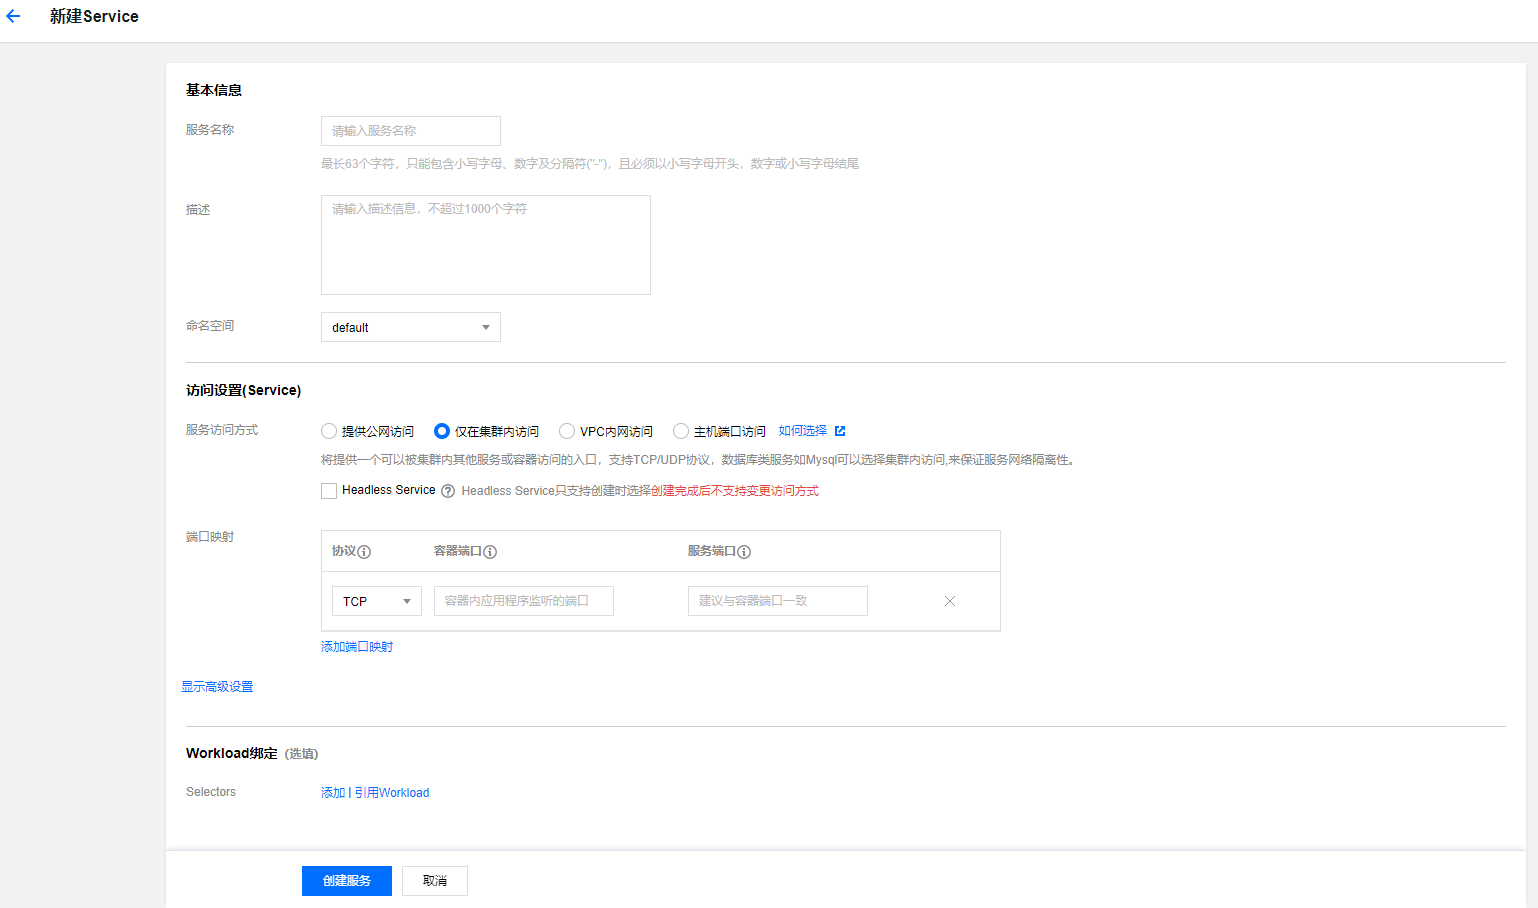The image size is (1538, 908).
Task: Open the 命名空间 default dropdown
Action: tap(410, 327)
